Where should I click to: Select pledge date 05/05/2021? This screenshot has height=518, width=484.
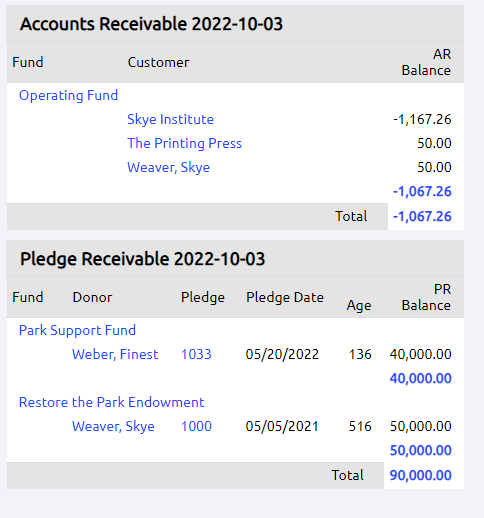(x=282, y=427)
